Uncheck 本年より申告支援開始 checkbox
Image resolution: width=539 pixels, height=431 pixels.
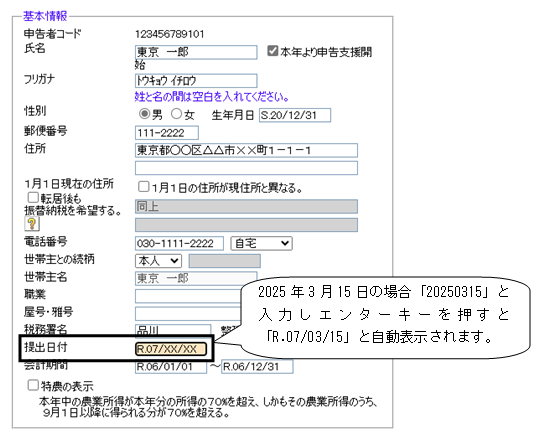pyautogui.click(x=272, y=51)
